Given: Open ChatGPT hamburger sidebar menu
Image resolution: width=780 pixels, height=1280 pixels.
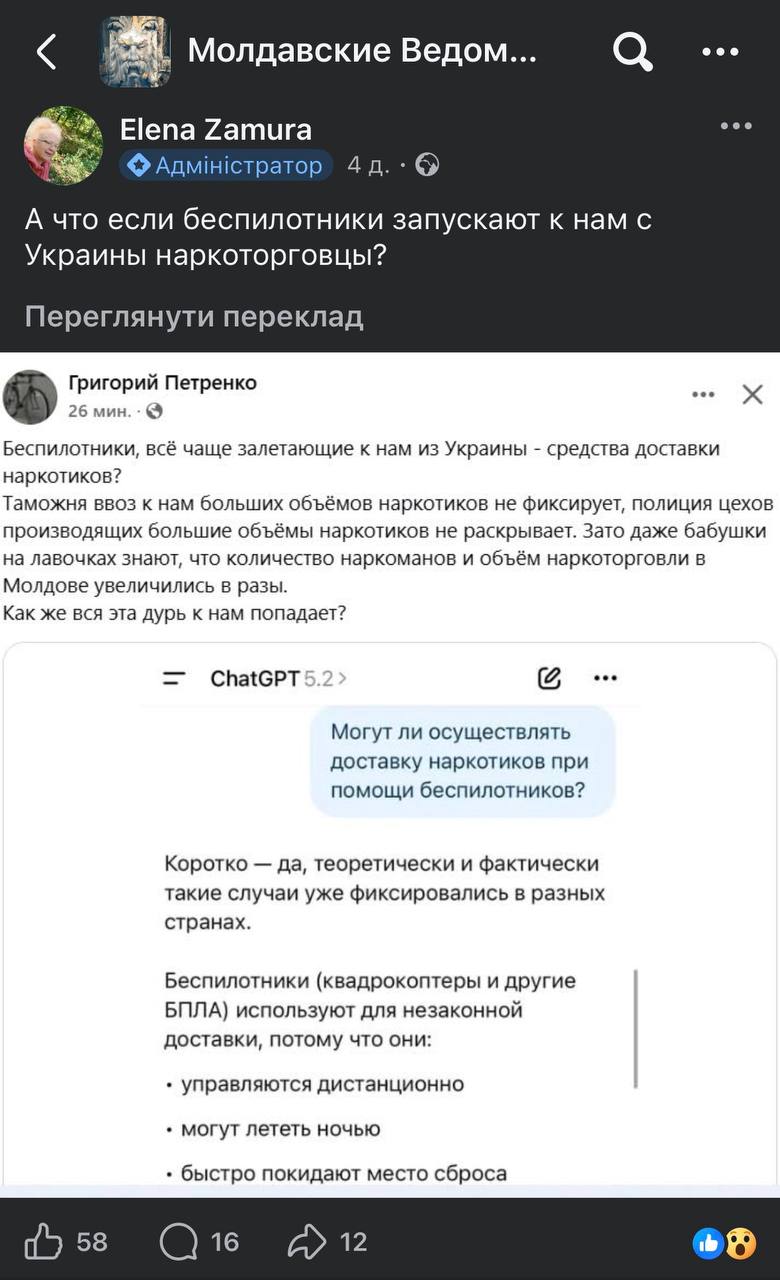Looking at the screenshot, I should 174,679.
